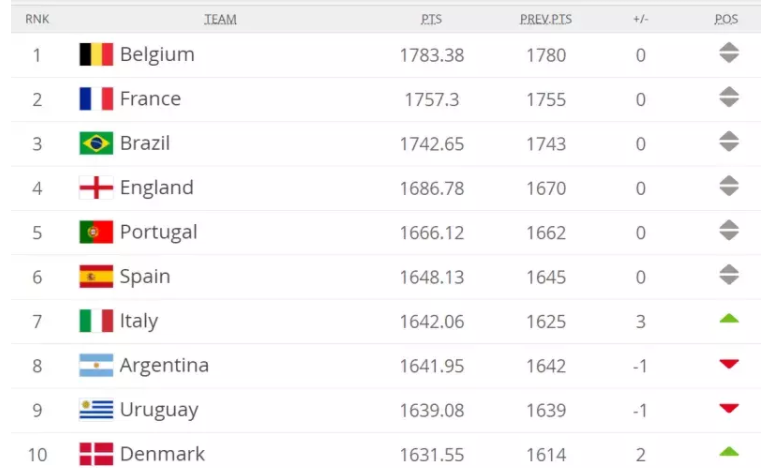Open the Denmark team link
This screenshot has height=468, width=762.
pyautogui.click(x=162, y=454)
